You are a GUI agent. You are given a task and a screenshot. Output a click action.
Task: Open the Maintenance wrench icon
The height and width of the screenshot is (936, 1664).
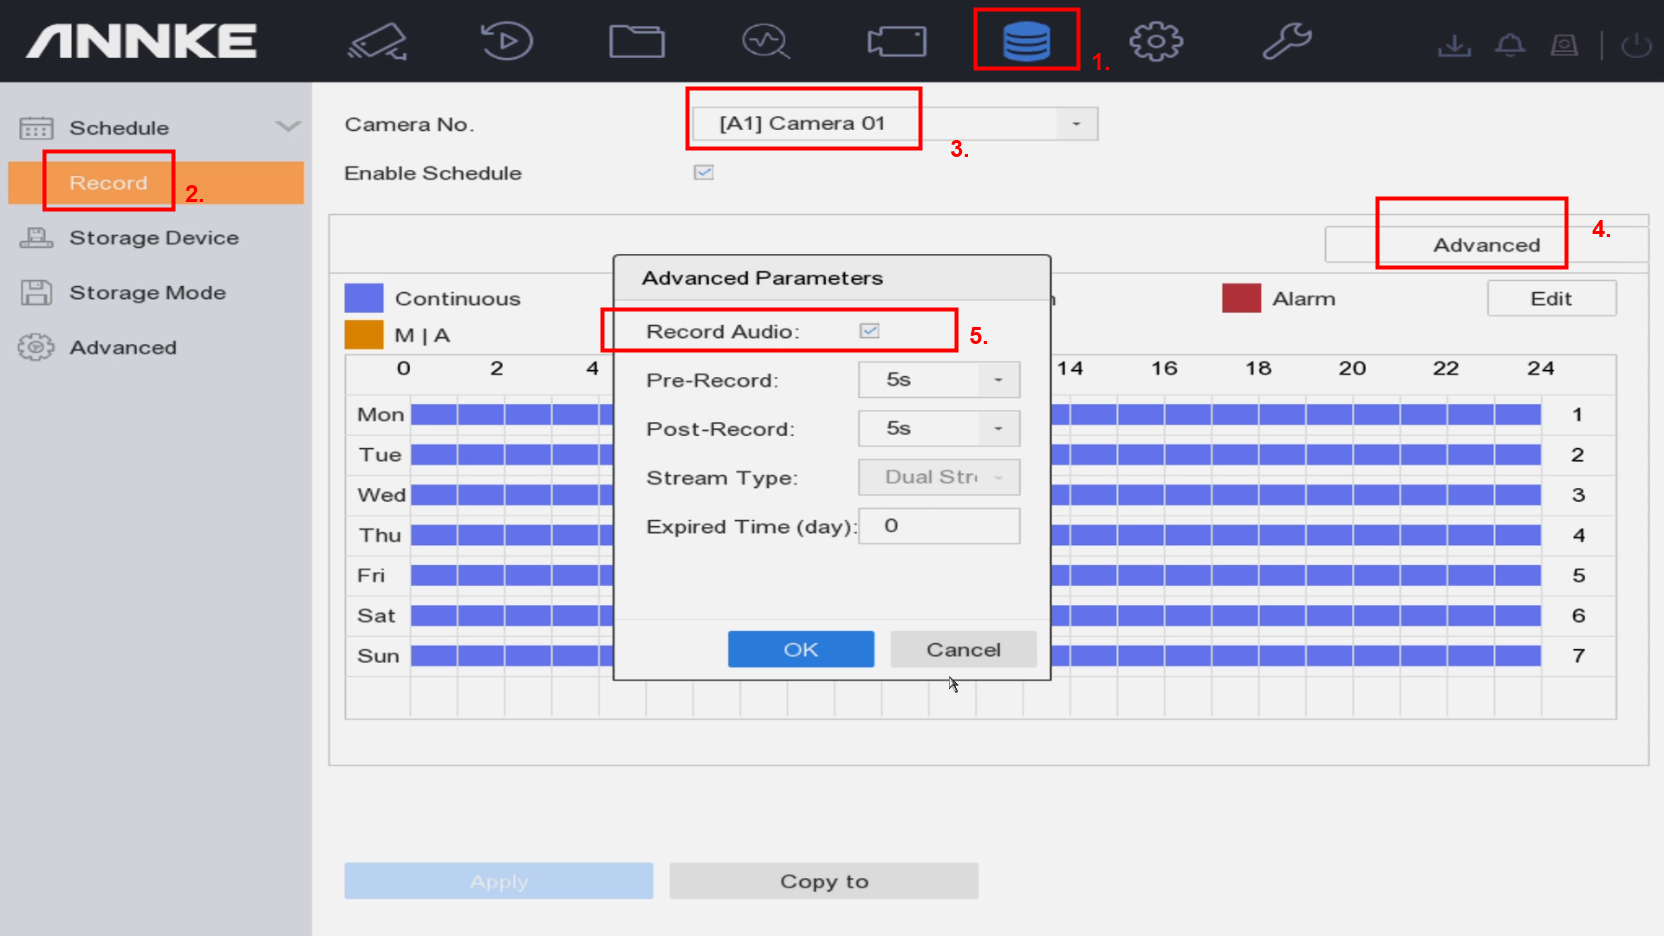coord(1286,41)
